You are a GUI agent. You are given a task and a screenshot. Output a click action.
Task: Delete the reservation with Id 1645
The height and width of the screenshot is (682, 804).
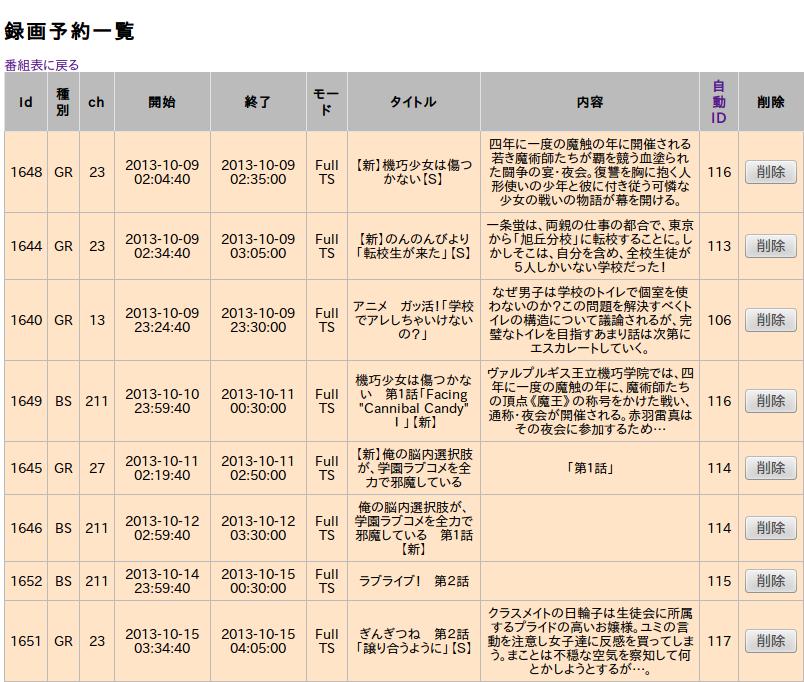[x=770, y=468]
